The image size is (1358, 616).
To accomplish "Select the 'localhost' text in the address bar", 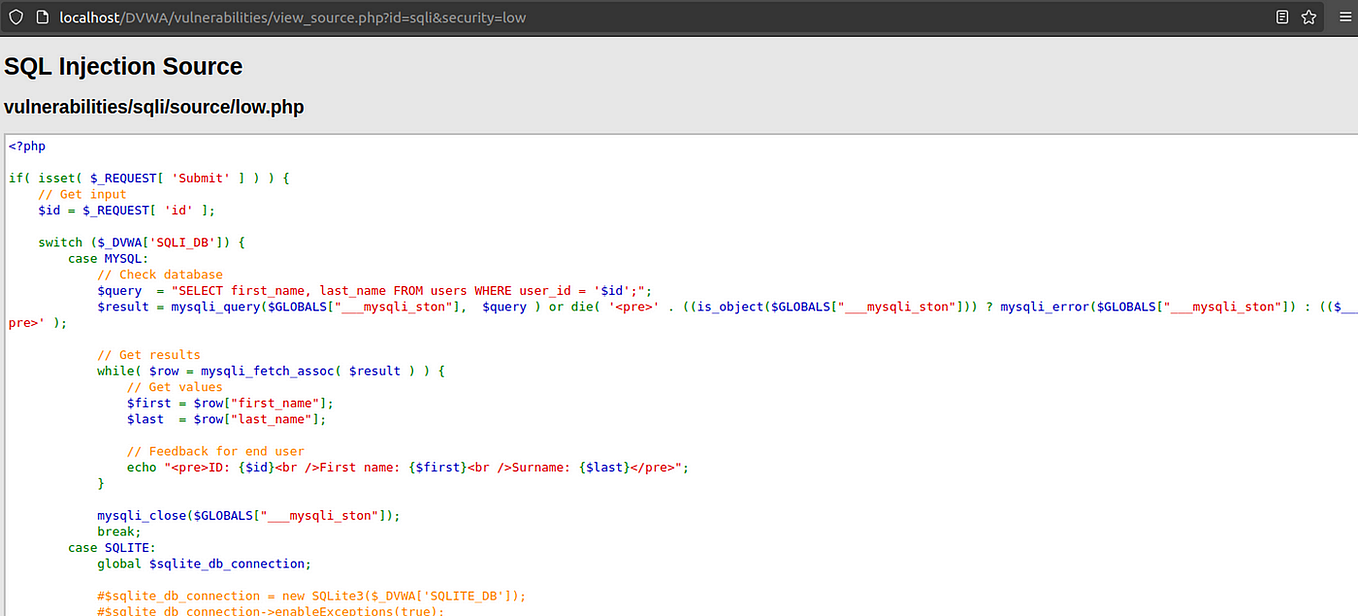I will [x=88, y=16].
